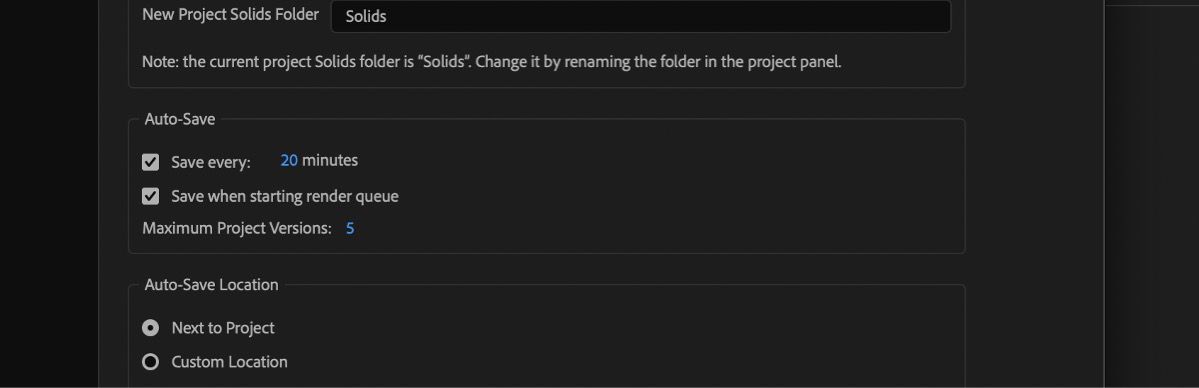The width and height of the screenshot is (1199, 388).
Task: Click the Maximum Project Versions label
Action: [237, 228]
